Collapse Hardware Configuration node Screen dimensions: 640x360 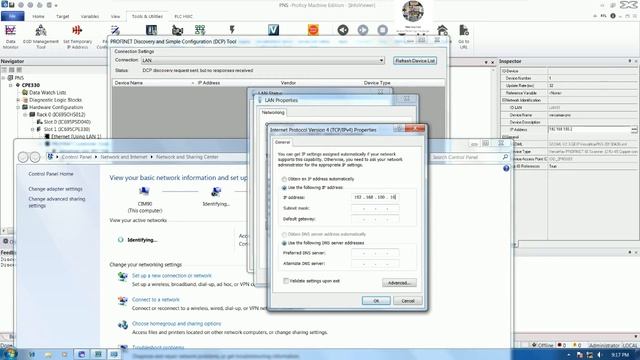click(x=18, y=107)
